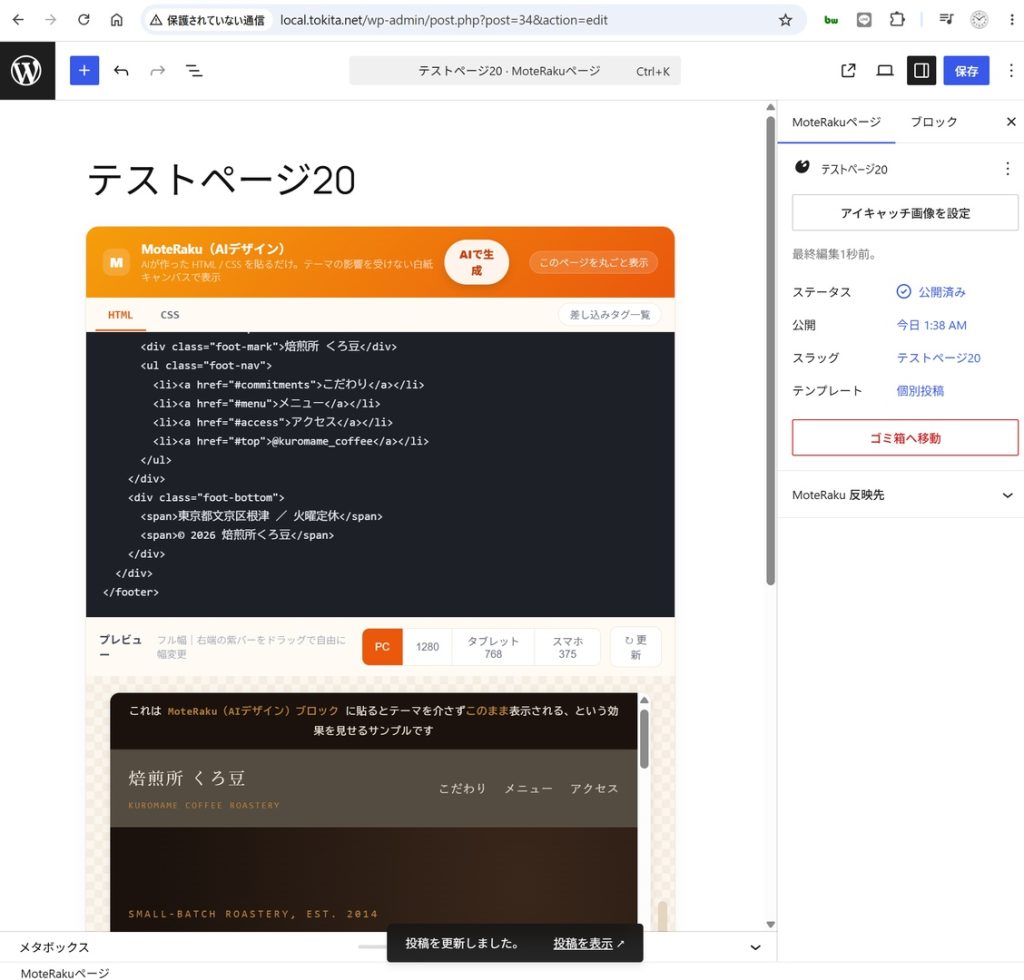This screenshot has height=980, width=1024.
Task: Click the published status check icon
Action: [903, 292]
